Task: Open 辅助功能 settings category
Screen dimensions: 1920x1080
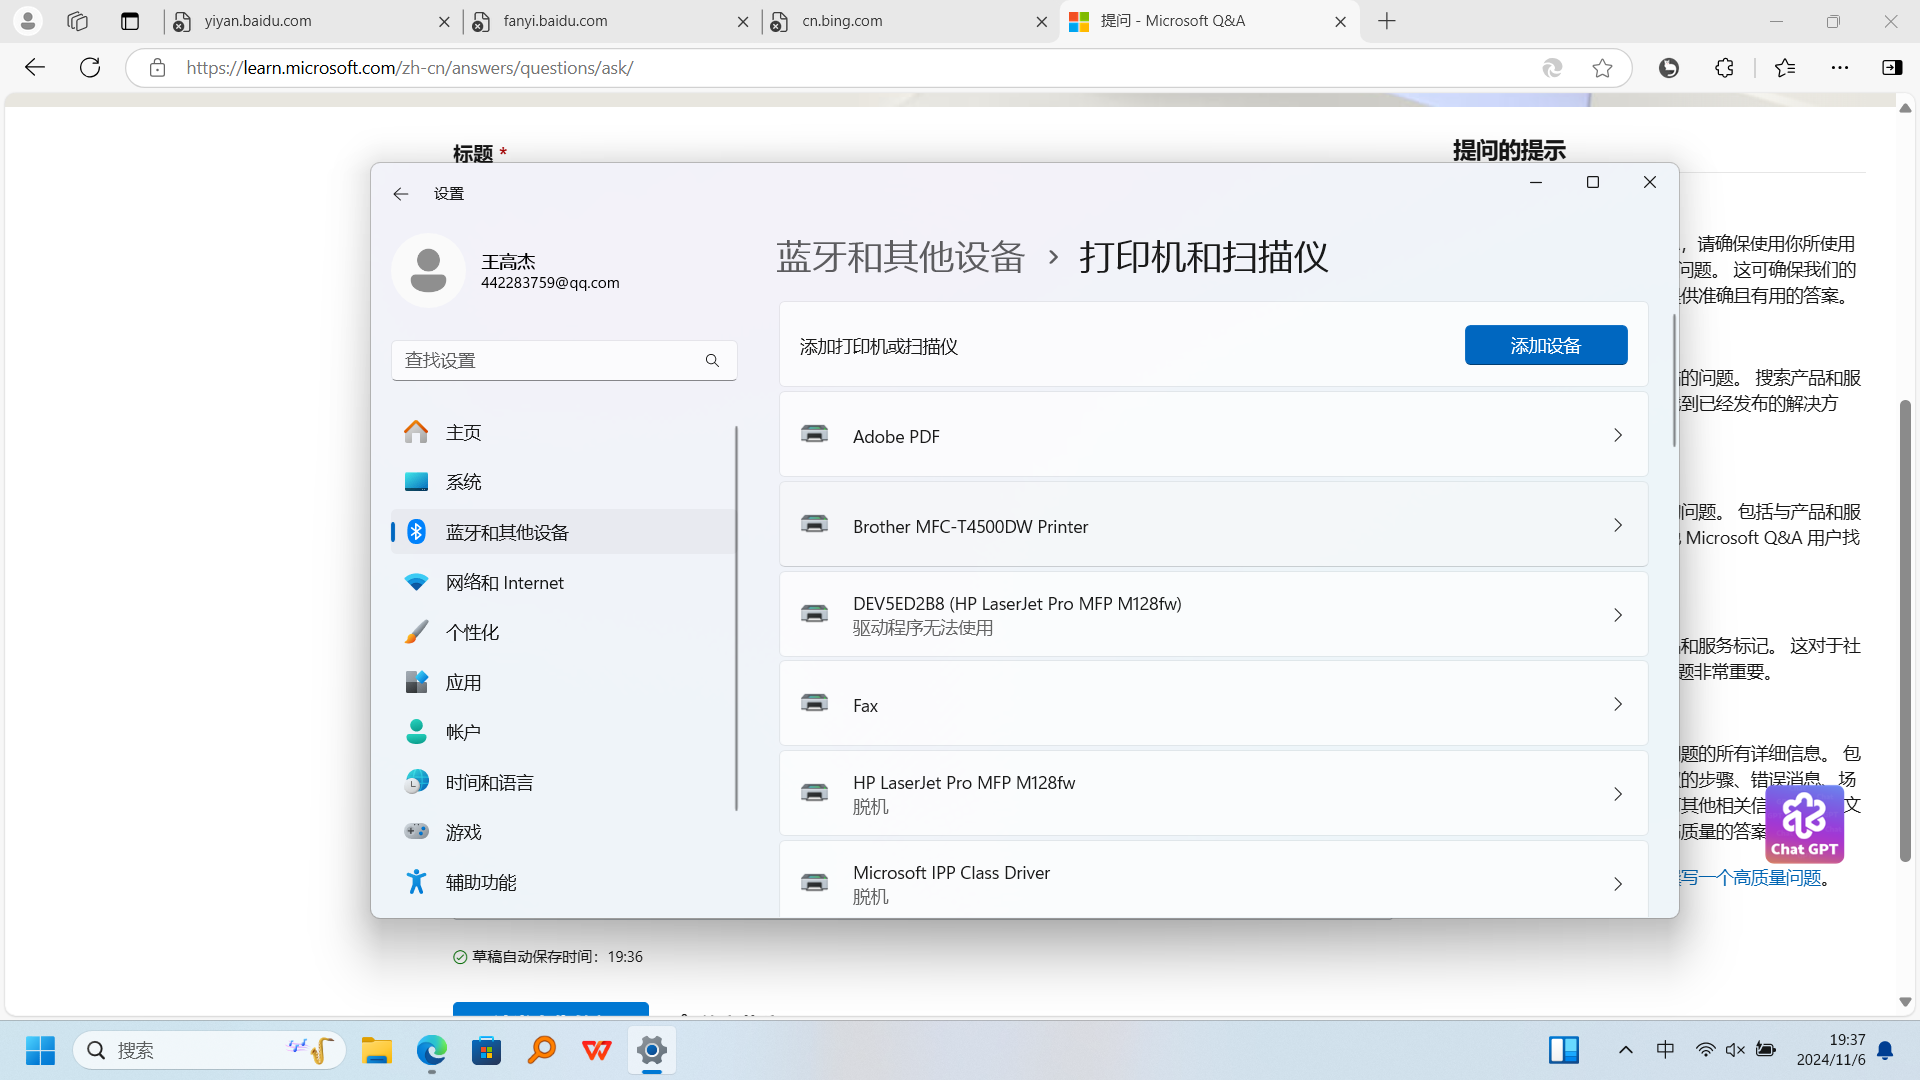Action: click(564, 882)
